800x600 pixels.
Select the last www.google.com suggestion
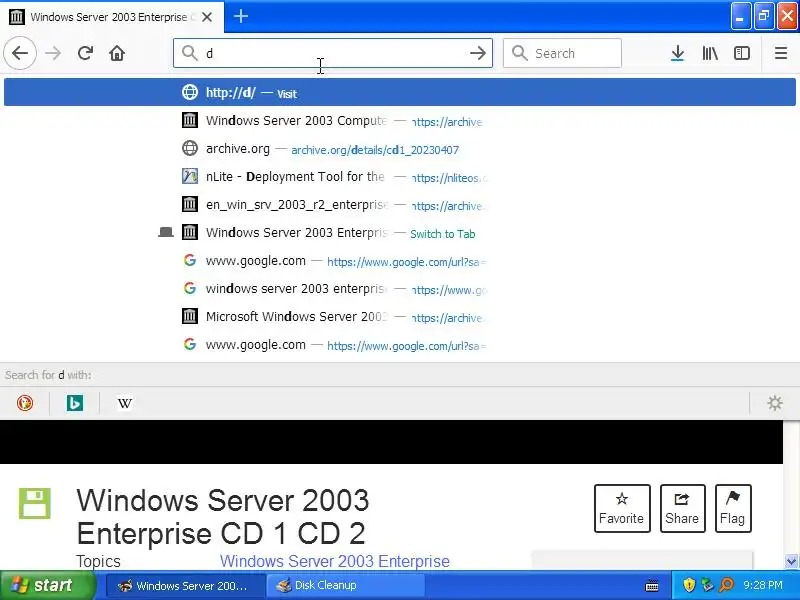(x=399, y=345)
